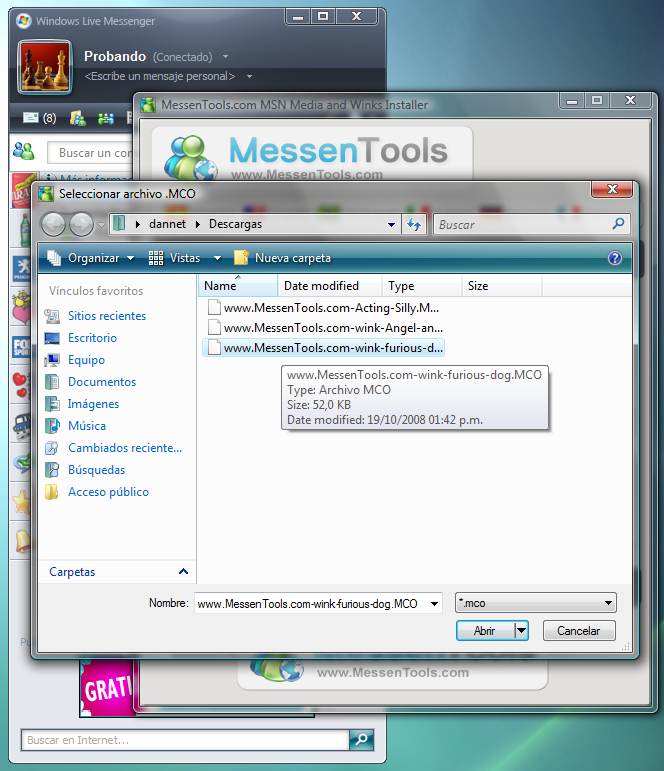
Task: Click the chess avatar picture in Messenger
Action: [45, 68]
